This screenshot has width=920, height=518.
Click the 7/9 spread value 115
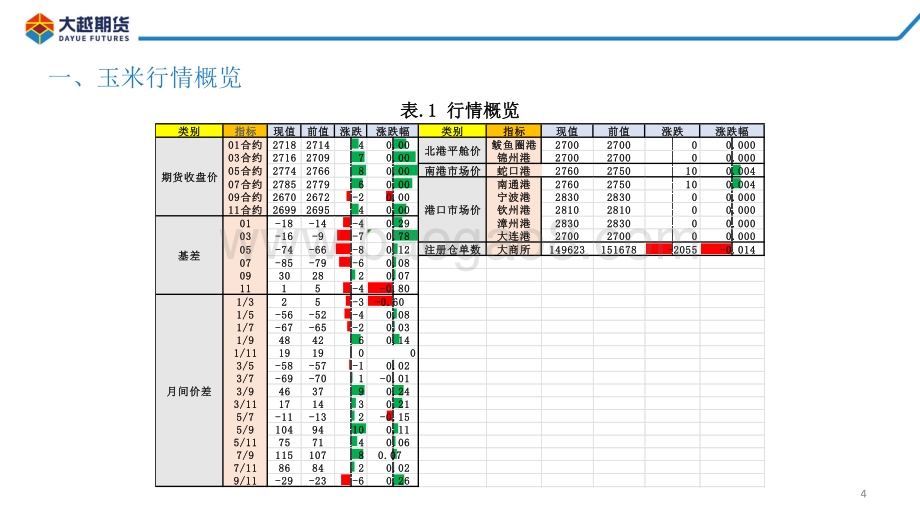pos(285,456)
